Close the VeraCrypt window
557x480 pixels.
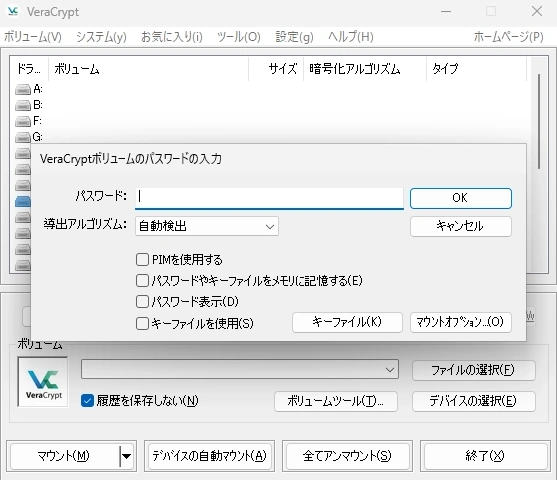537,11
